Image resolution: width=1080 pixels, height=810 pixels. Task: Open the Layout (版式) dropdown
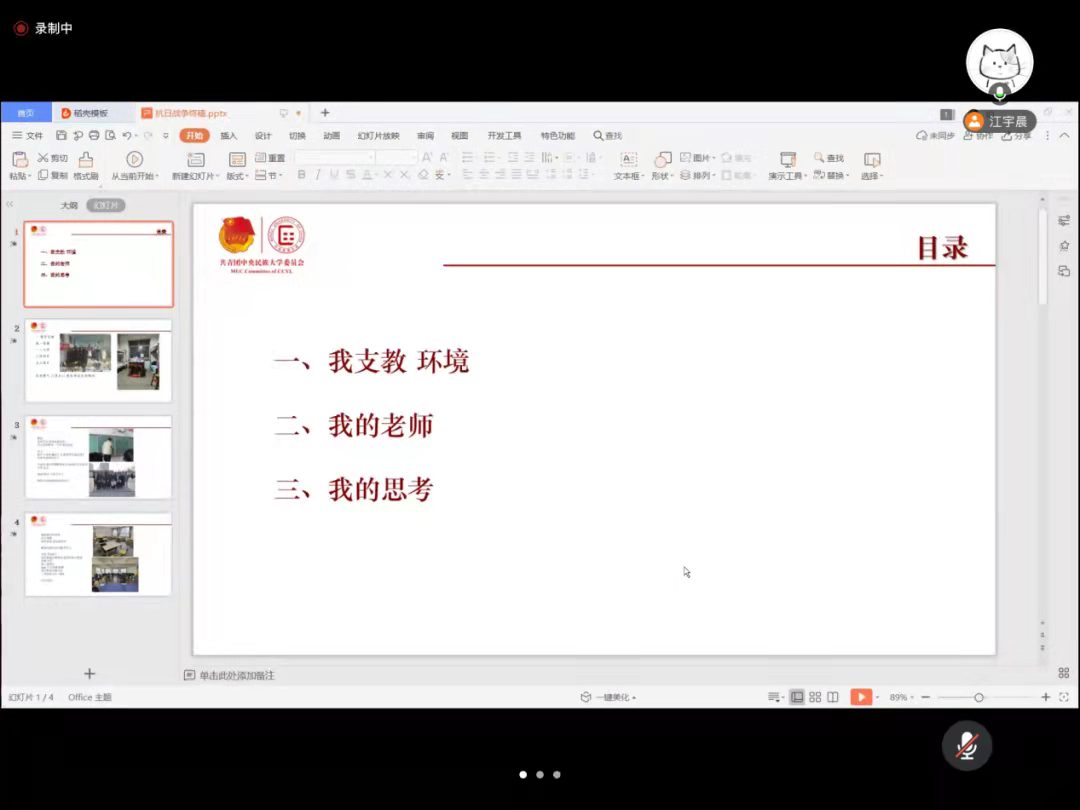coord(238,176)
